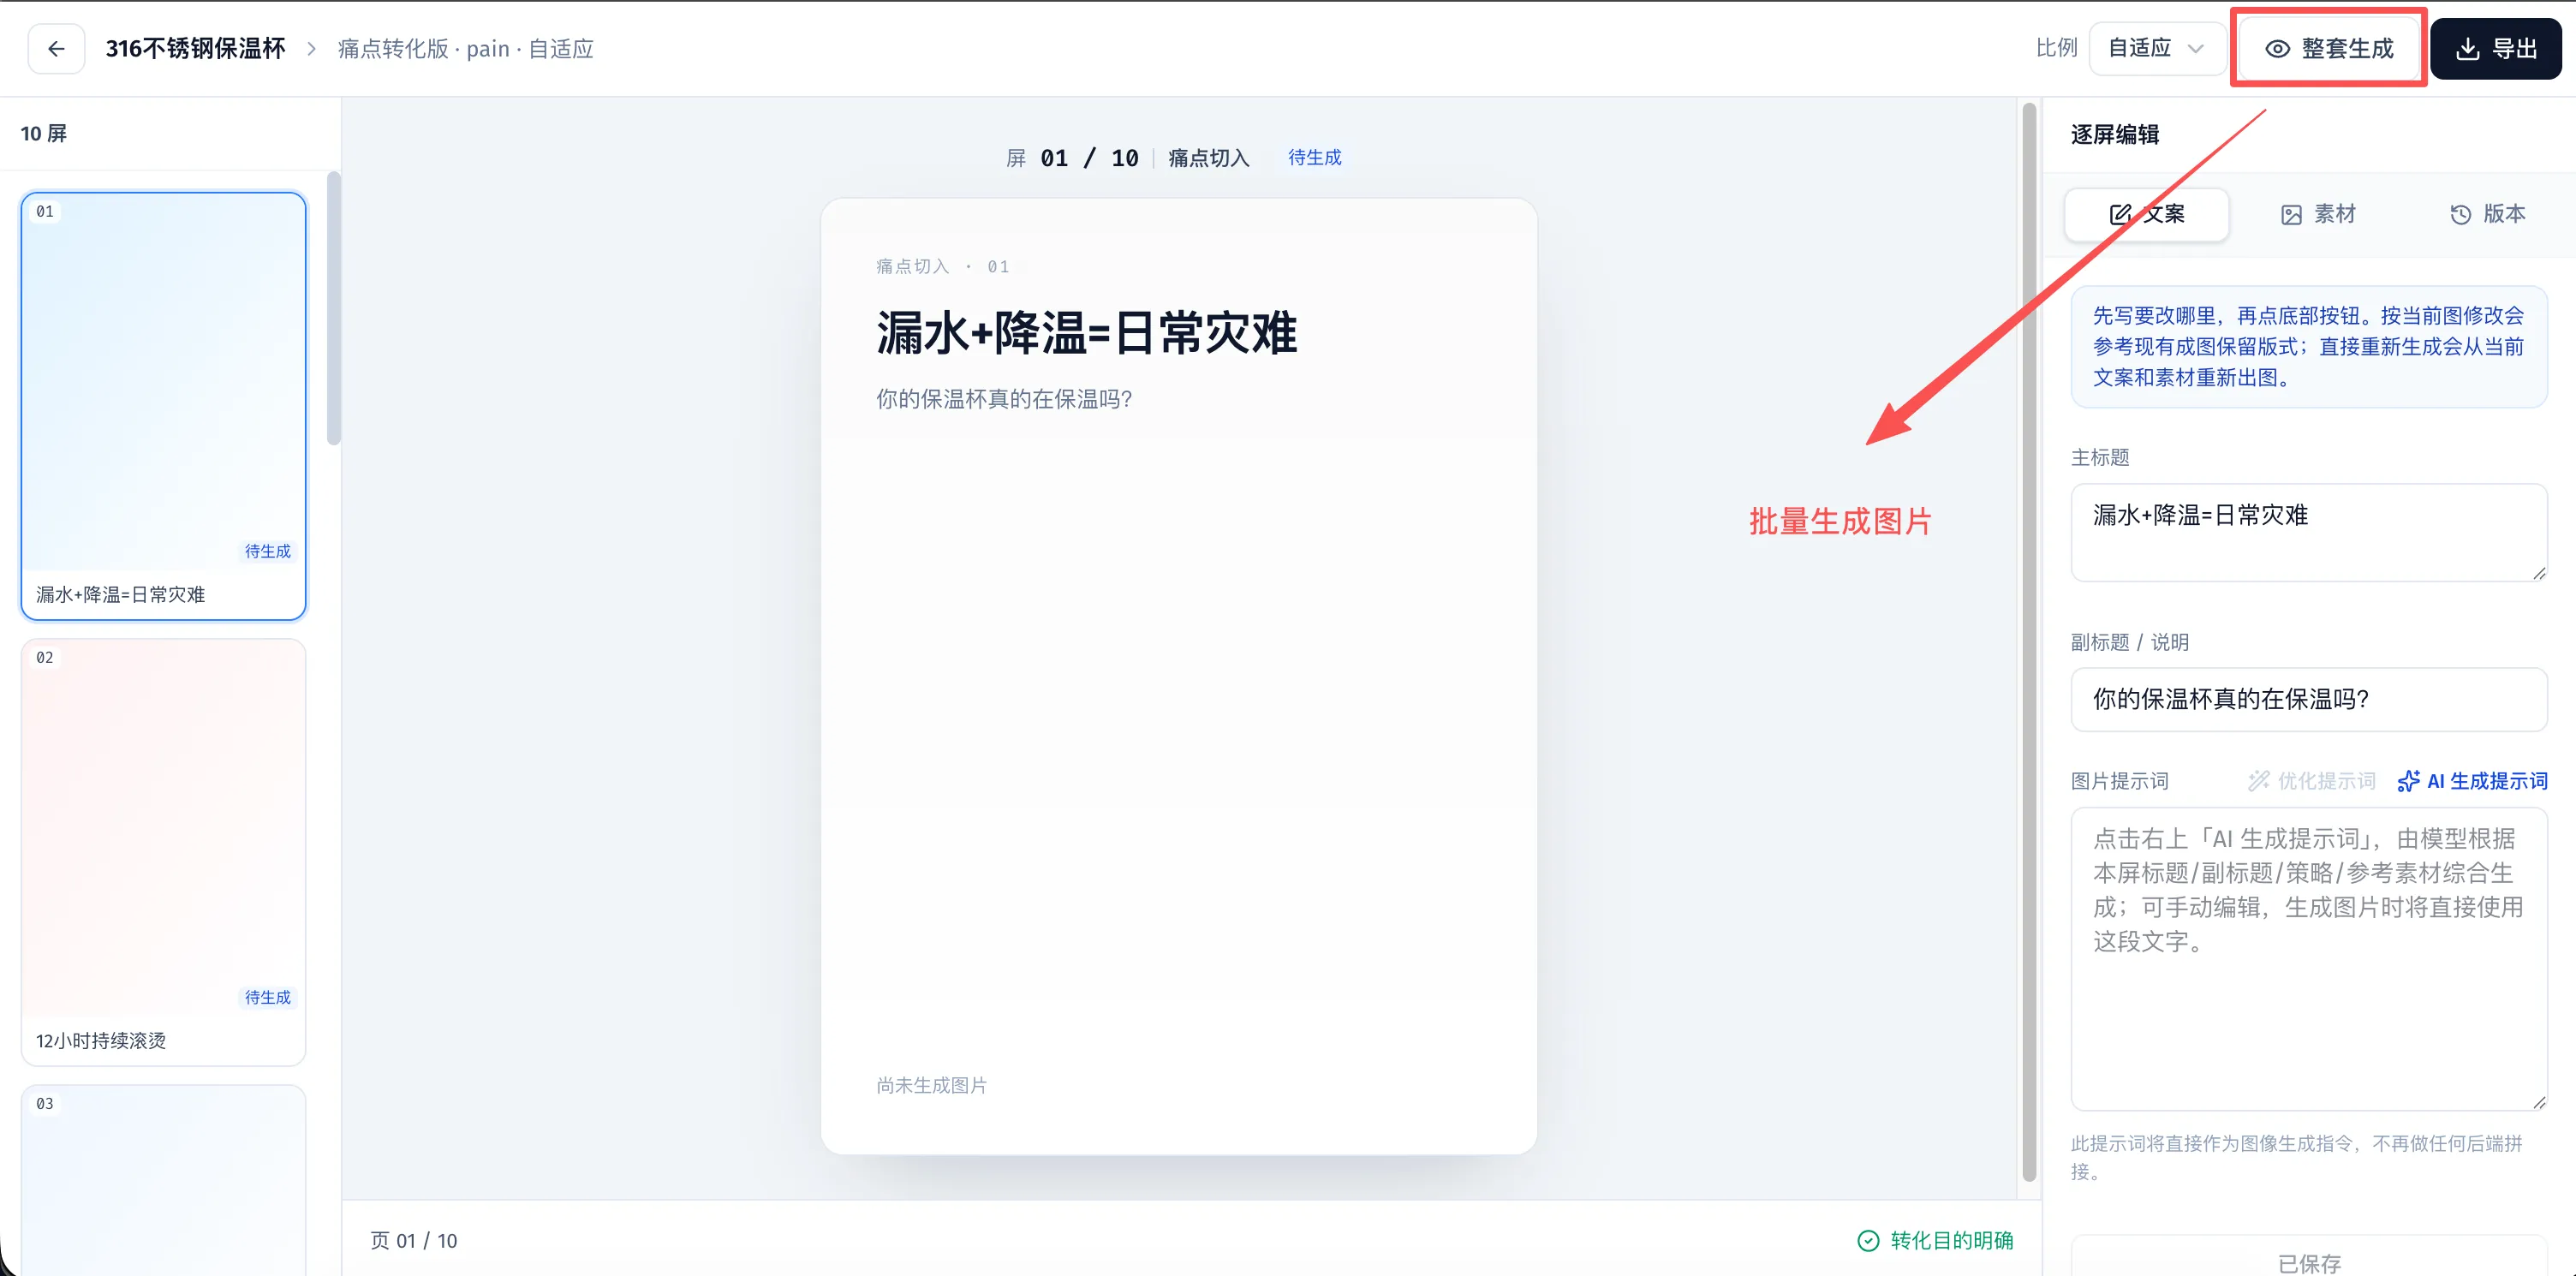Click the pencil icon on 文案 tab
The height and width of the screenshot is (1276, 2576).
(2120, 214)
